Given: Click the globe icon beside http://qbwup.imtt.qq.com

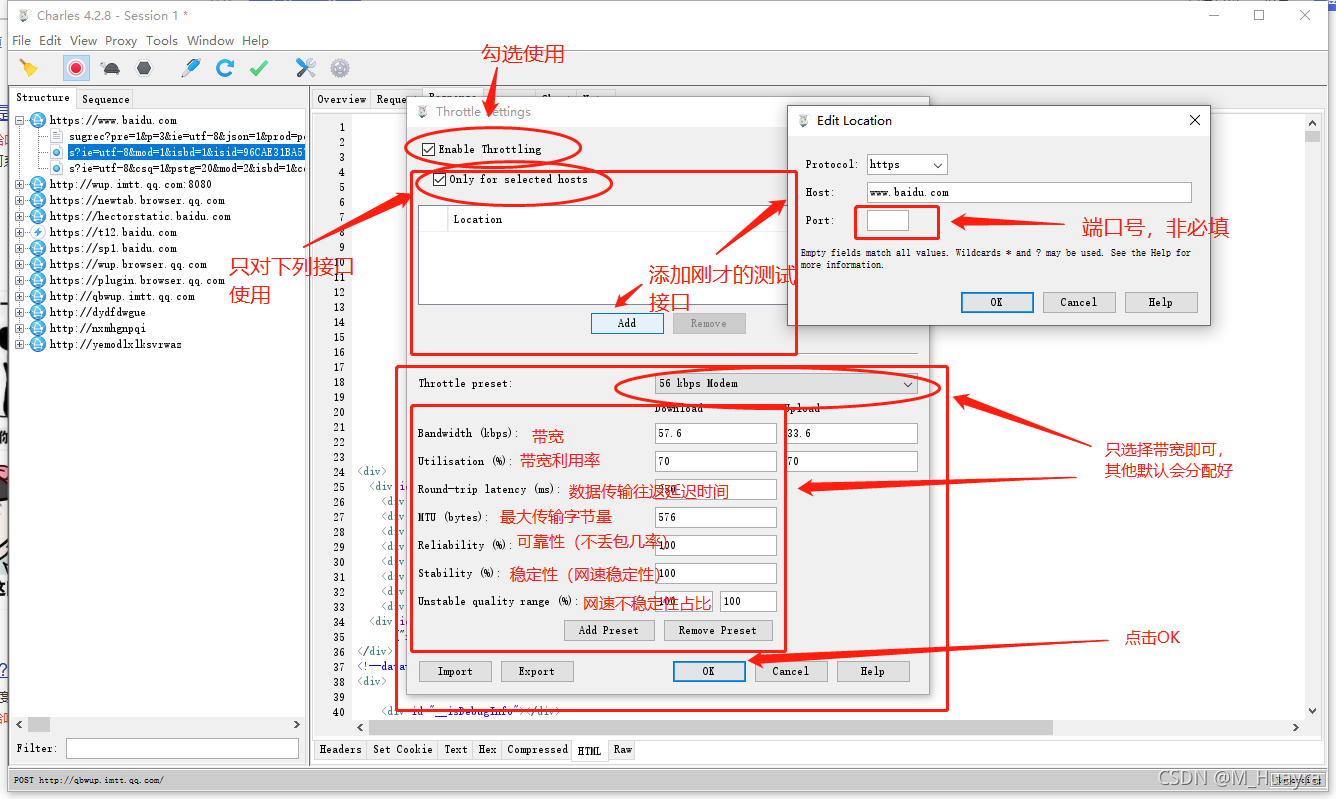Looking at the screenshot, I should (x=38, y=296).
